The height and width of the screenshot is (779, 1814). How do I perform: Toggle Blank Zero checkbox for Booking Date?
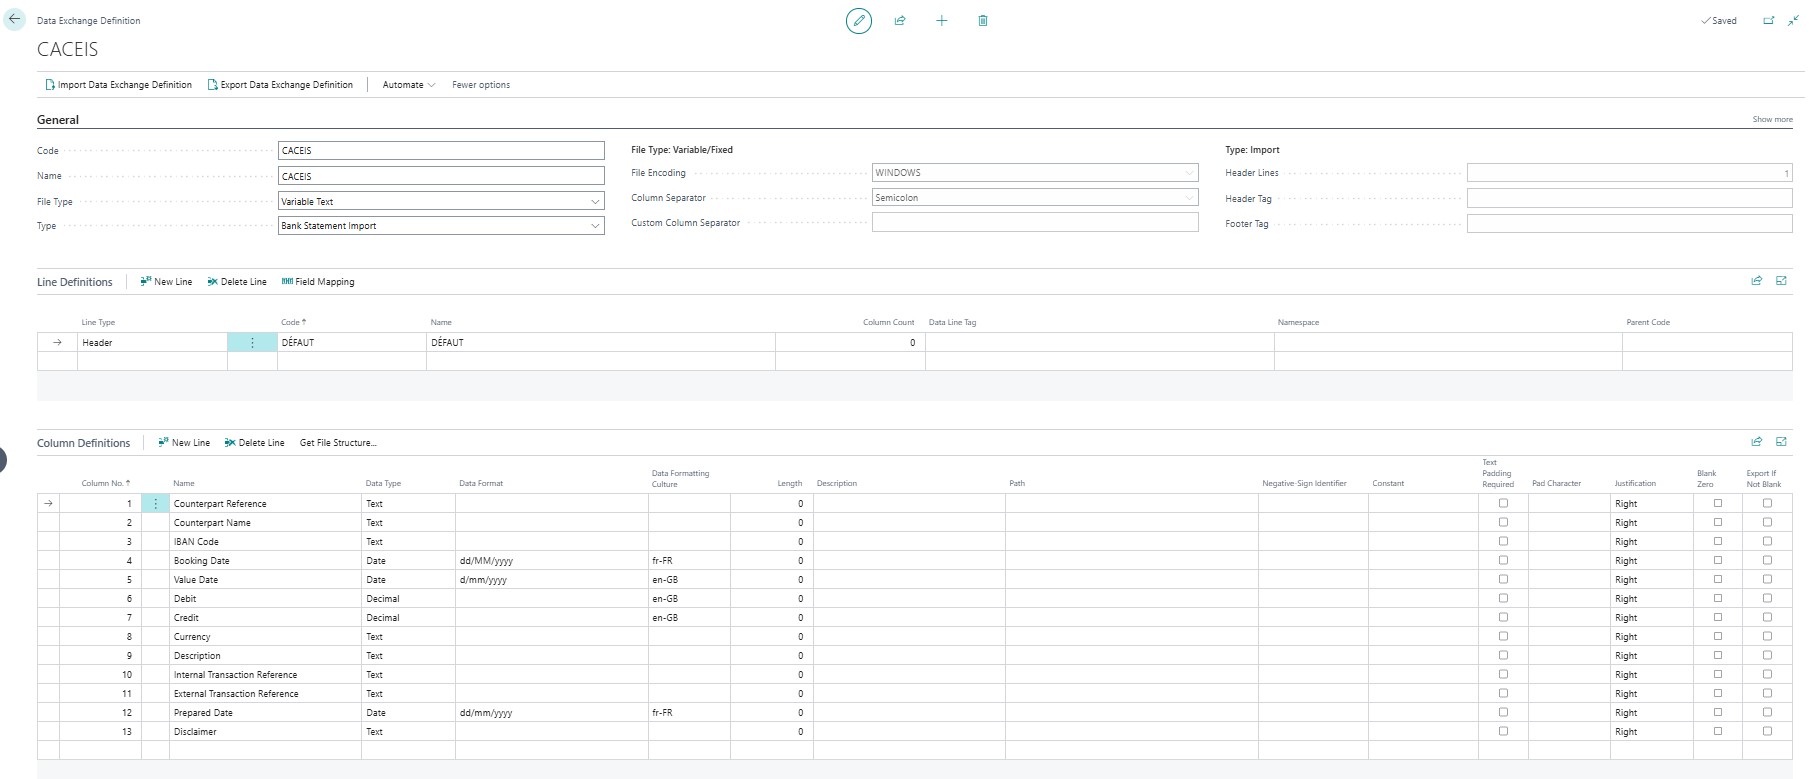click(1718, 560)
